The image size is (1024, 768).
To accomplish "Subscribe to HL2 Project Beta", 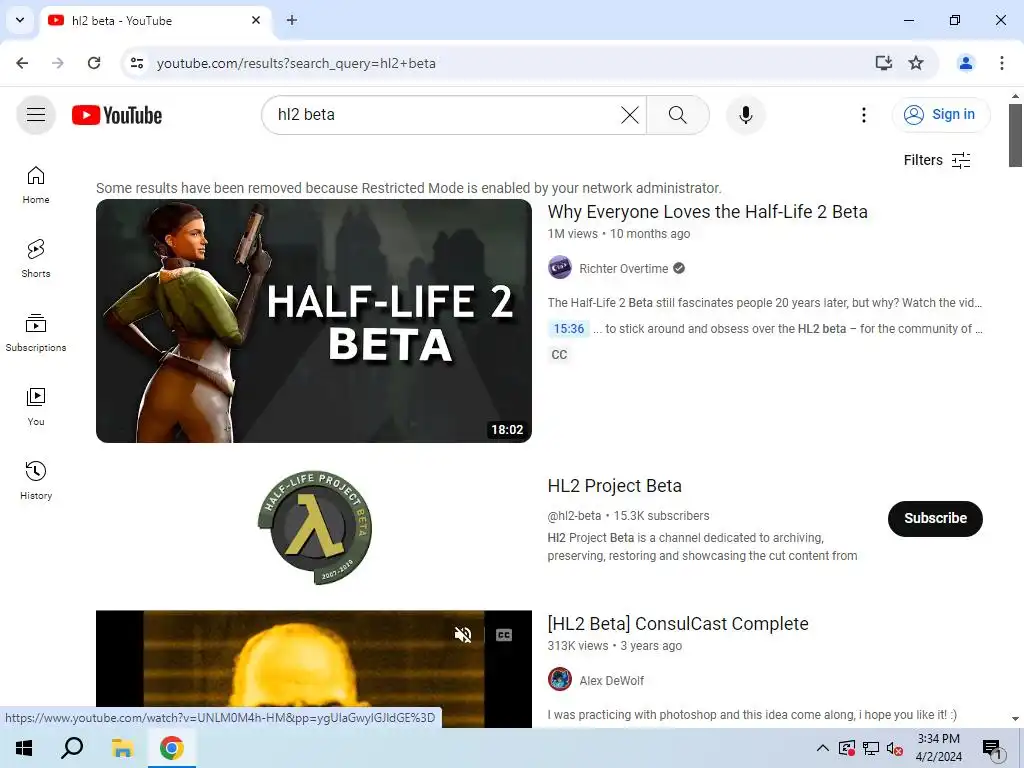I will pyautogui.click(x=935, y=519).
